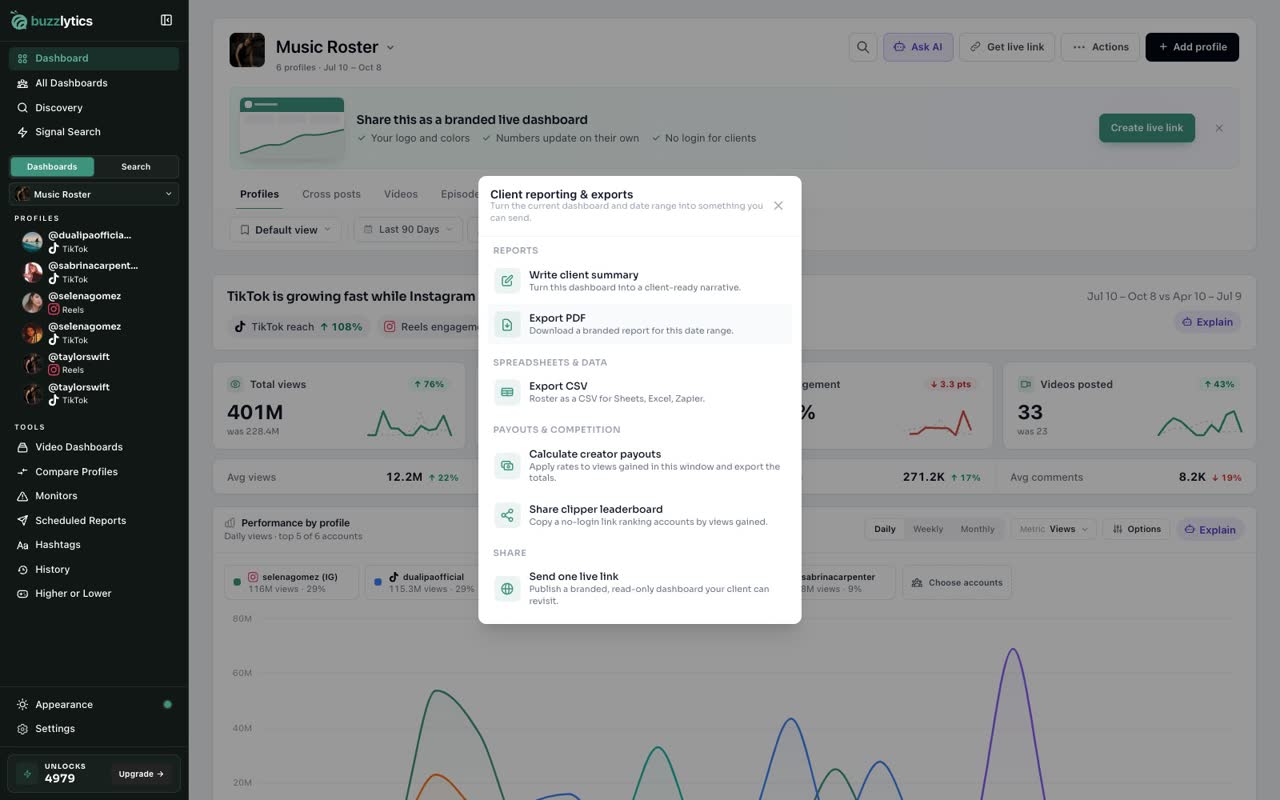
Task: Click the Add profile button
Action: 1192,47
